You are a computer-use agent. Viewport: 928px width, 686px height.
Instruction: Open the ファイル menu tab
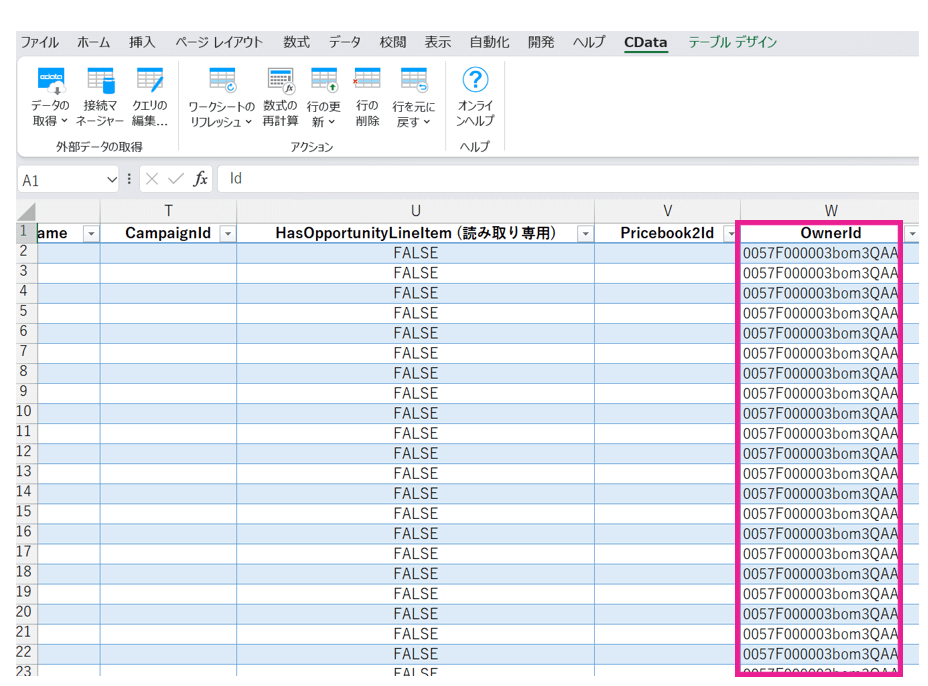tap(40, 43)
